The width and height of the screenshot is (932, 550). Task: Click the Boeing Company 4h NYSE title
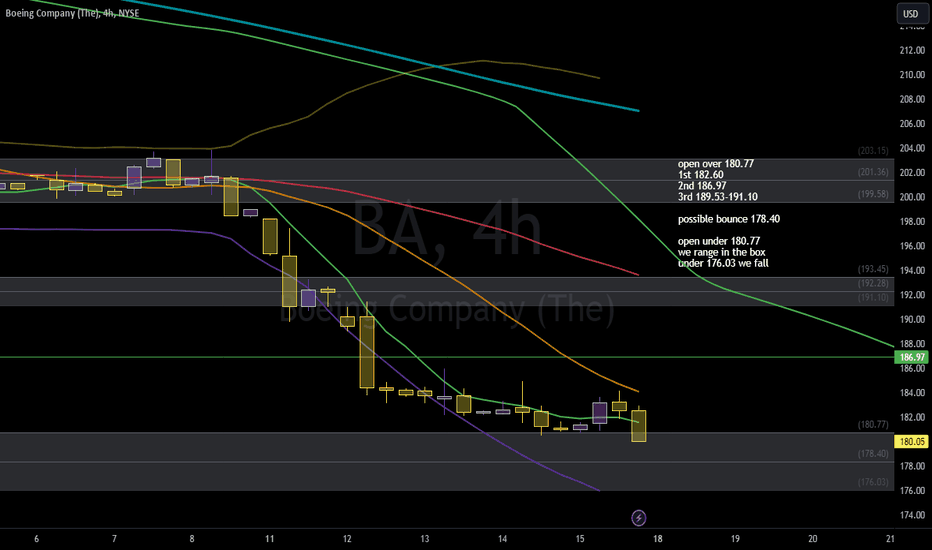coord(72,13)
